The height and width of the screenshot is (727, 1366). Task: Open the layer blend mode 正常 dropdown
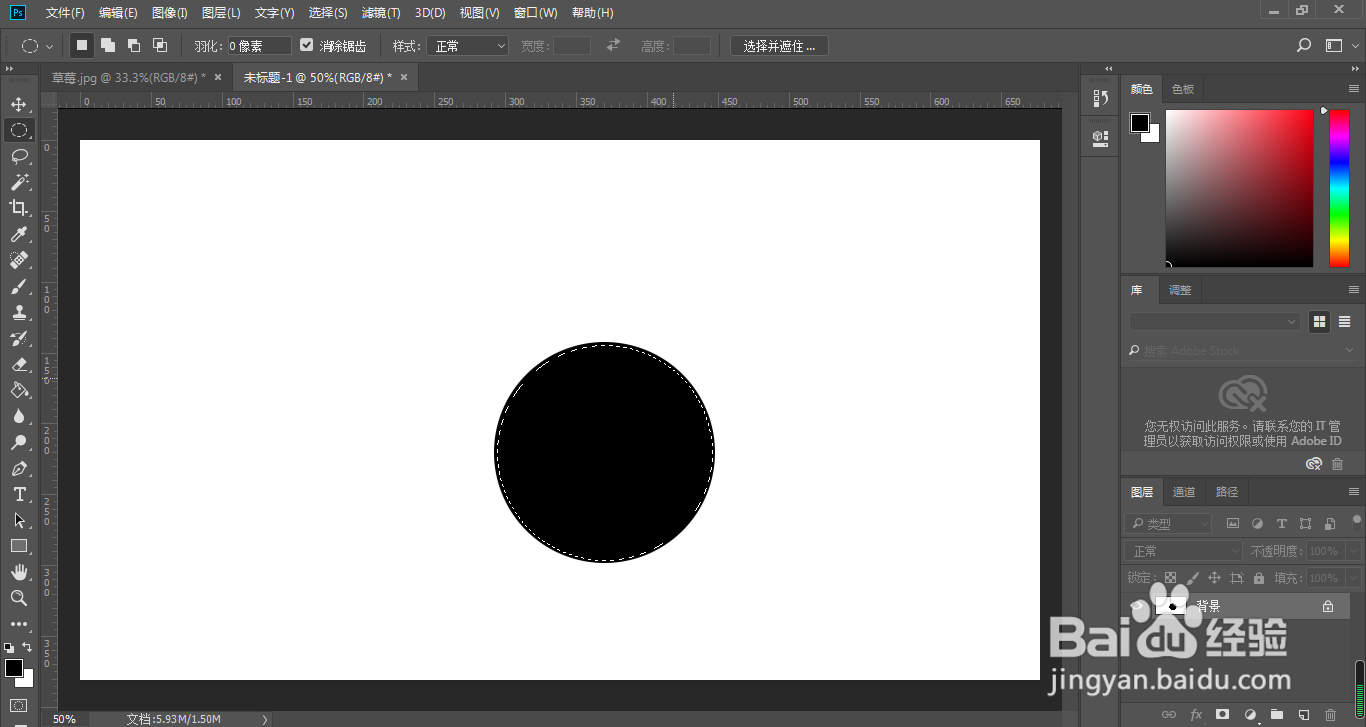1184,551
